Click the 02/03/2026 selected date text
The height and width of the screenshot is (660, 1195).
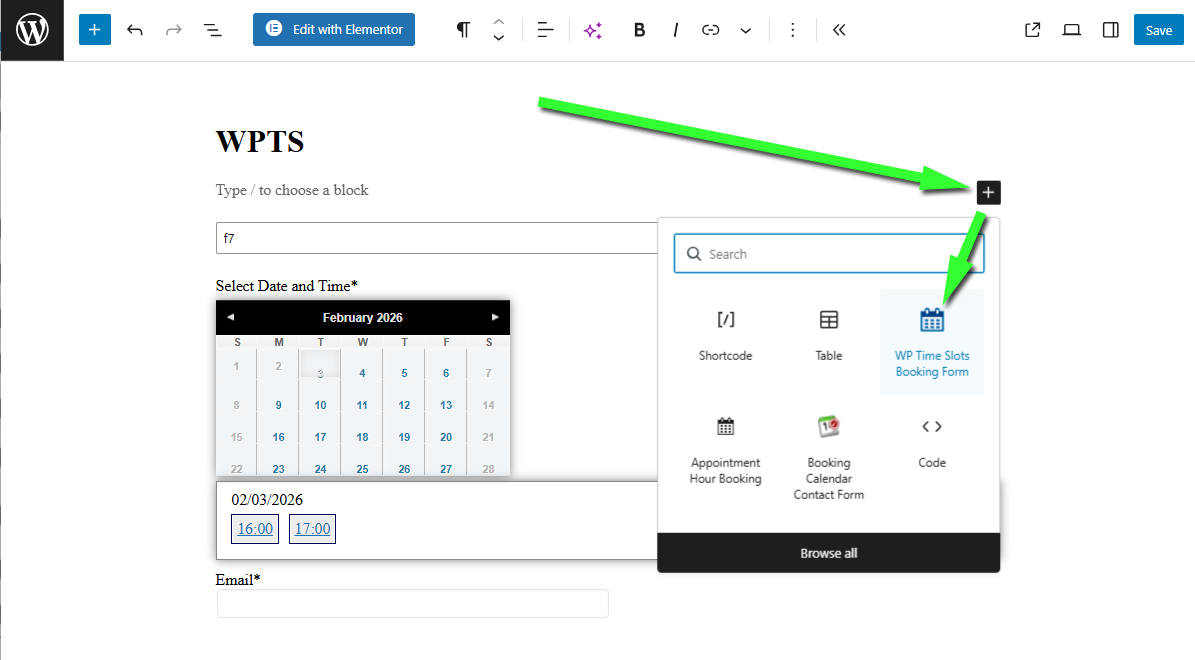tap(267, 500)
